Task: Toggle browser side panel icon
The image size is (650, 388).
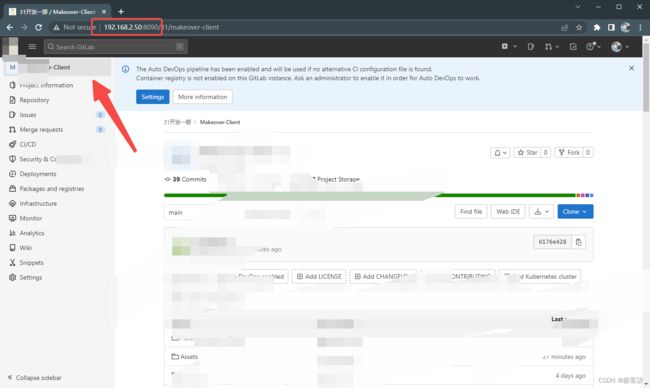Action: (611, 27)
